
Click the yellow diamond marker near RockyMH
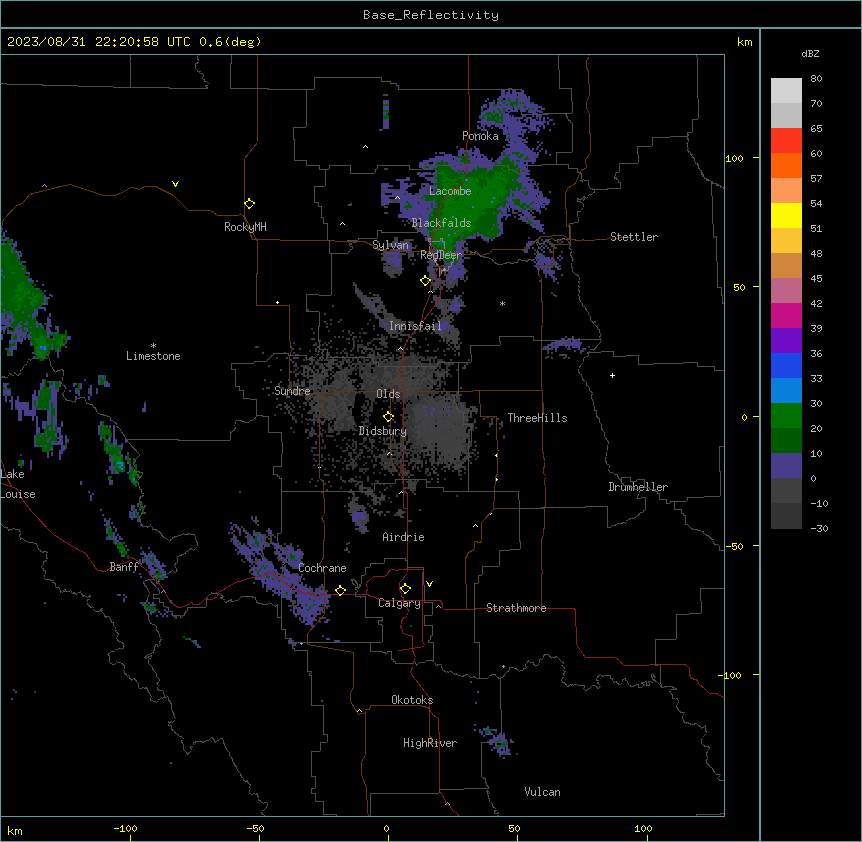click(249, 204)
